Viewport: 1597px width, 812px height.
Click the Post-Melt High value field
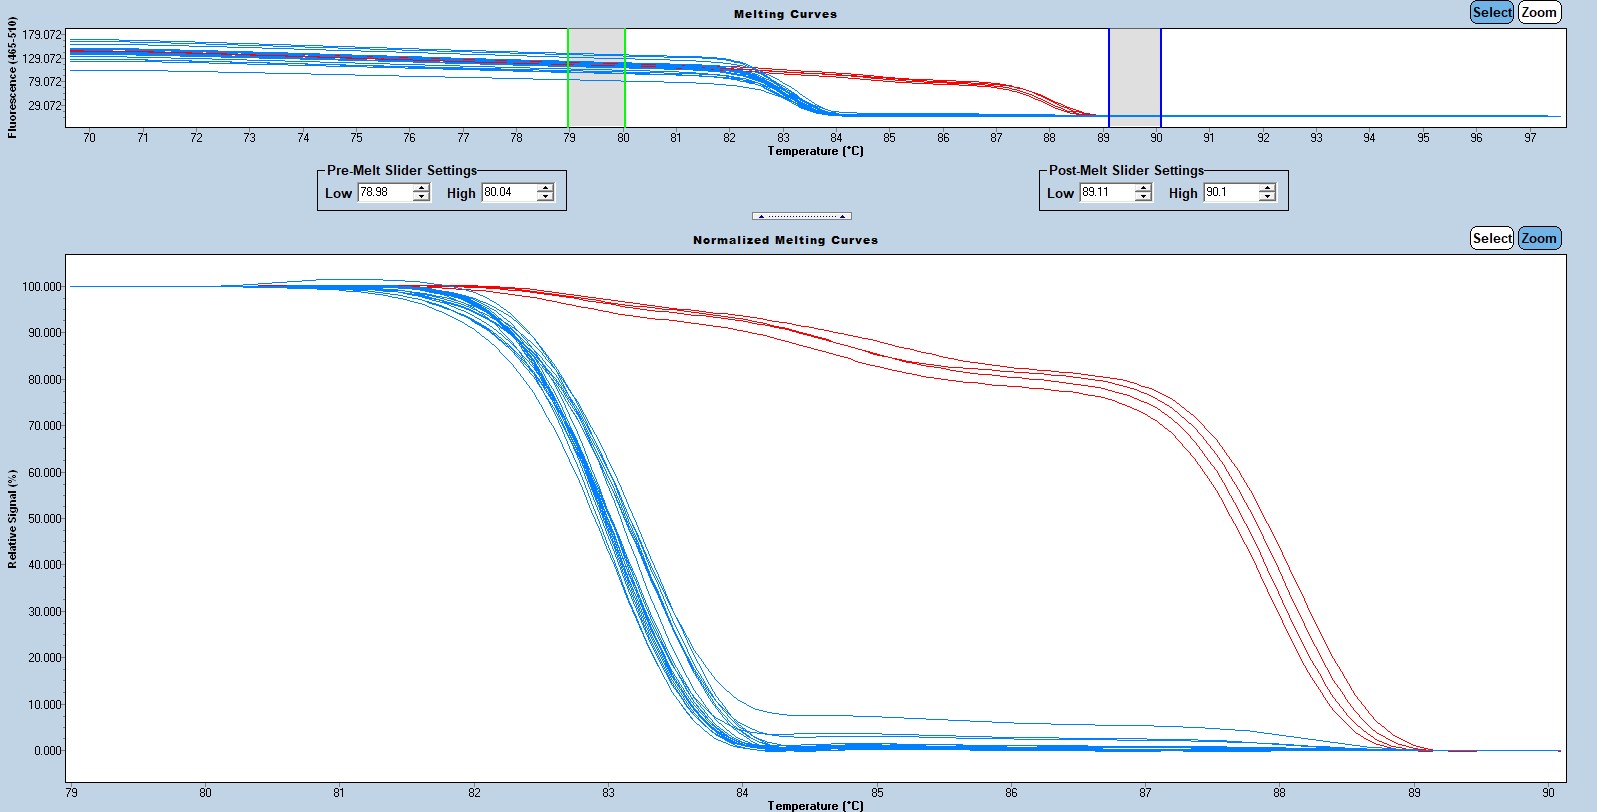tap(1230, 192)
